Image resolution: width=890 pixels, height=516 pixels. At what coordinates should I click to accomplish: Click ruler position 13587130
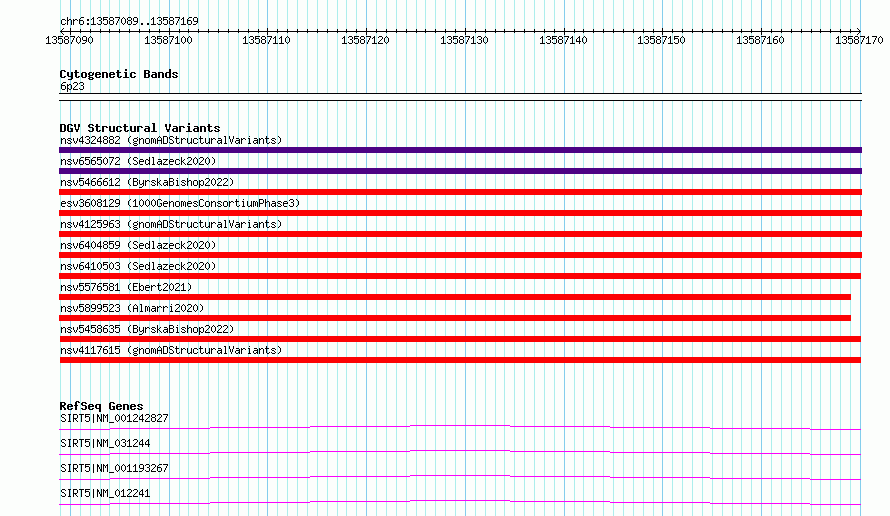pyautogui.click(x=464, y=40)
